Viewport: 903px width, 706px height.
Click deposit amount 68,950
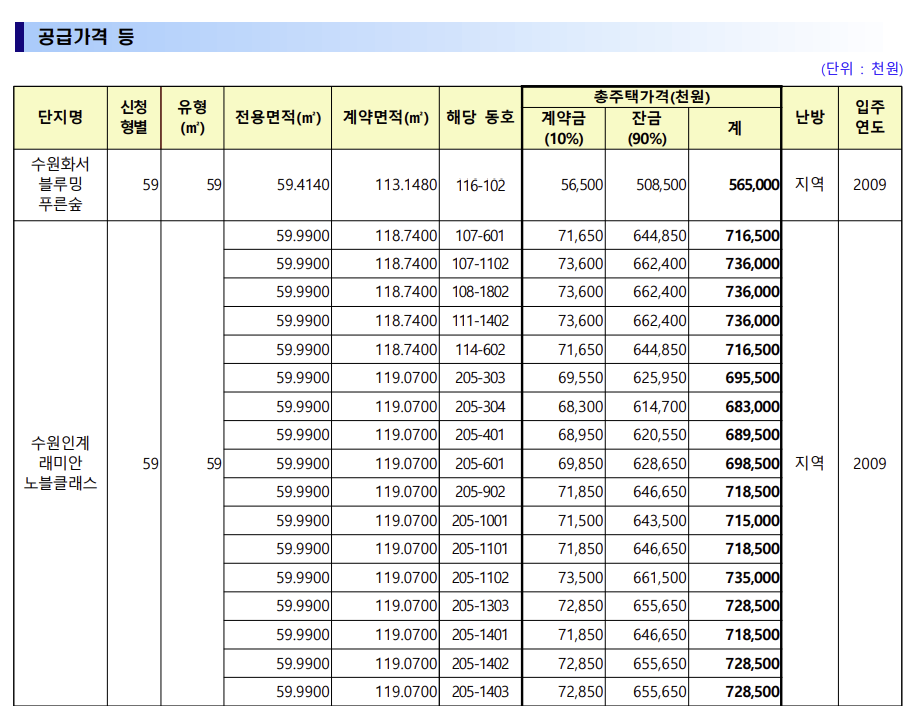point(580,435)
